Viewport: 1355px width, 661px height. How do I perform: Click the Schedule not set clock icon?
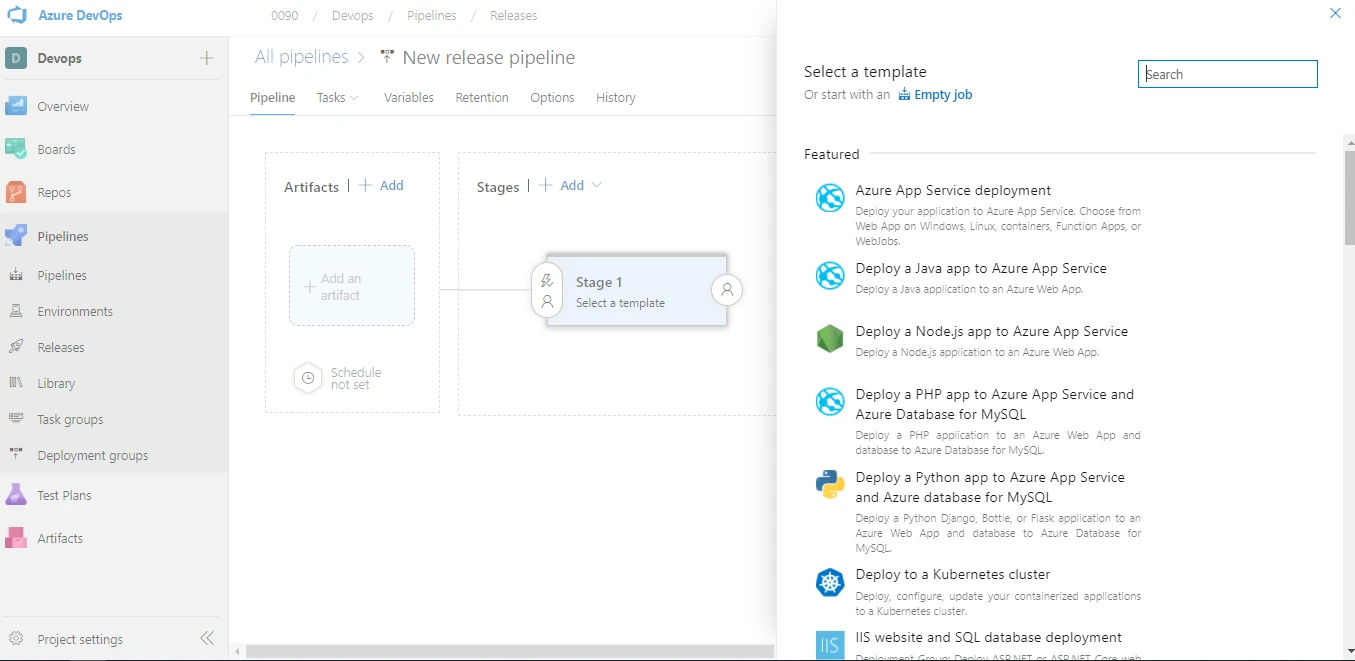pos(307,378)
